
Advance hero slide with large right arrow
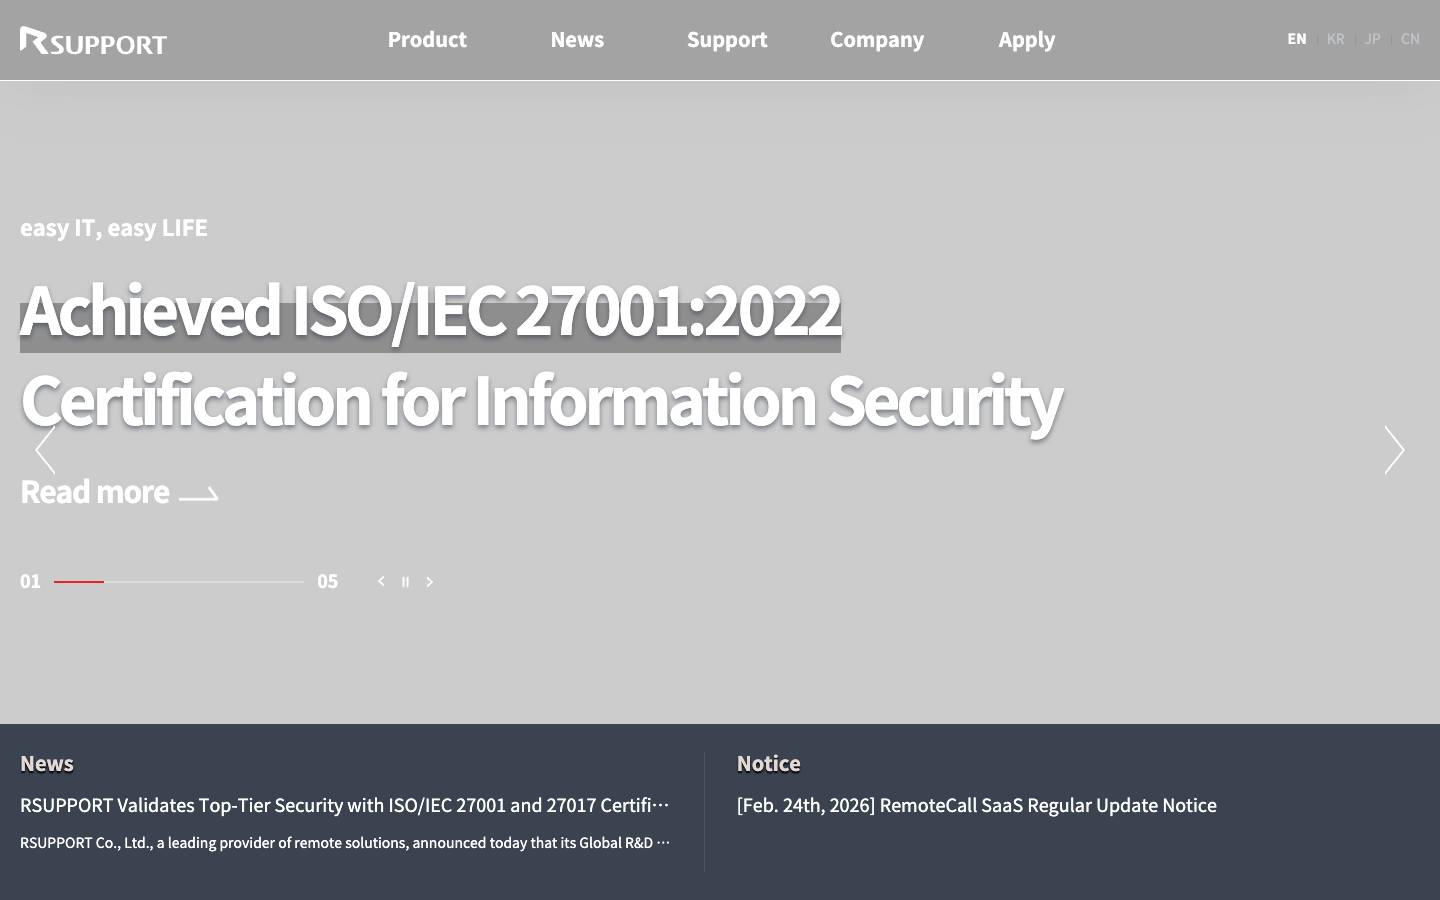click(1394, 450)
